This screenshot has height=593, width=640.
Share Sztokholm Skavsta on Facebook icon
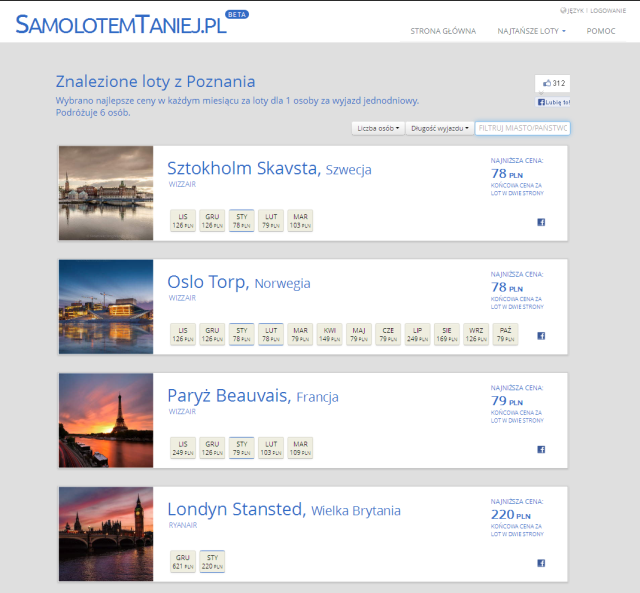click(541, 222)
